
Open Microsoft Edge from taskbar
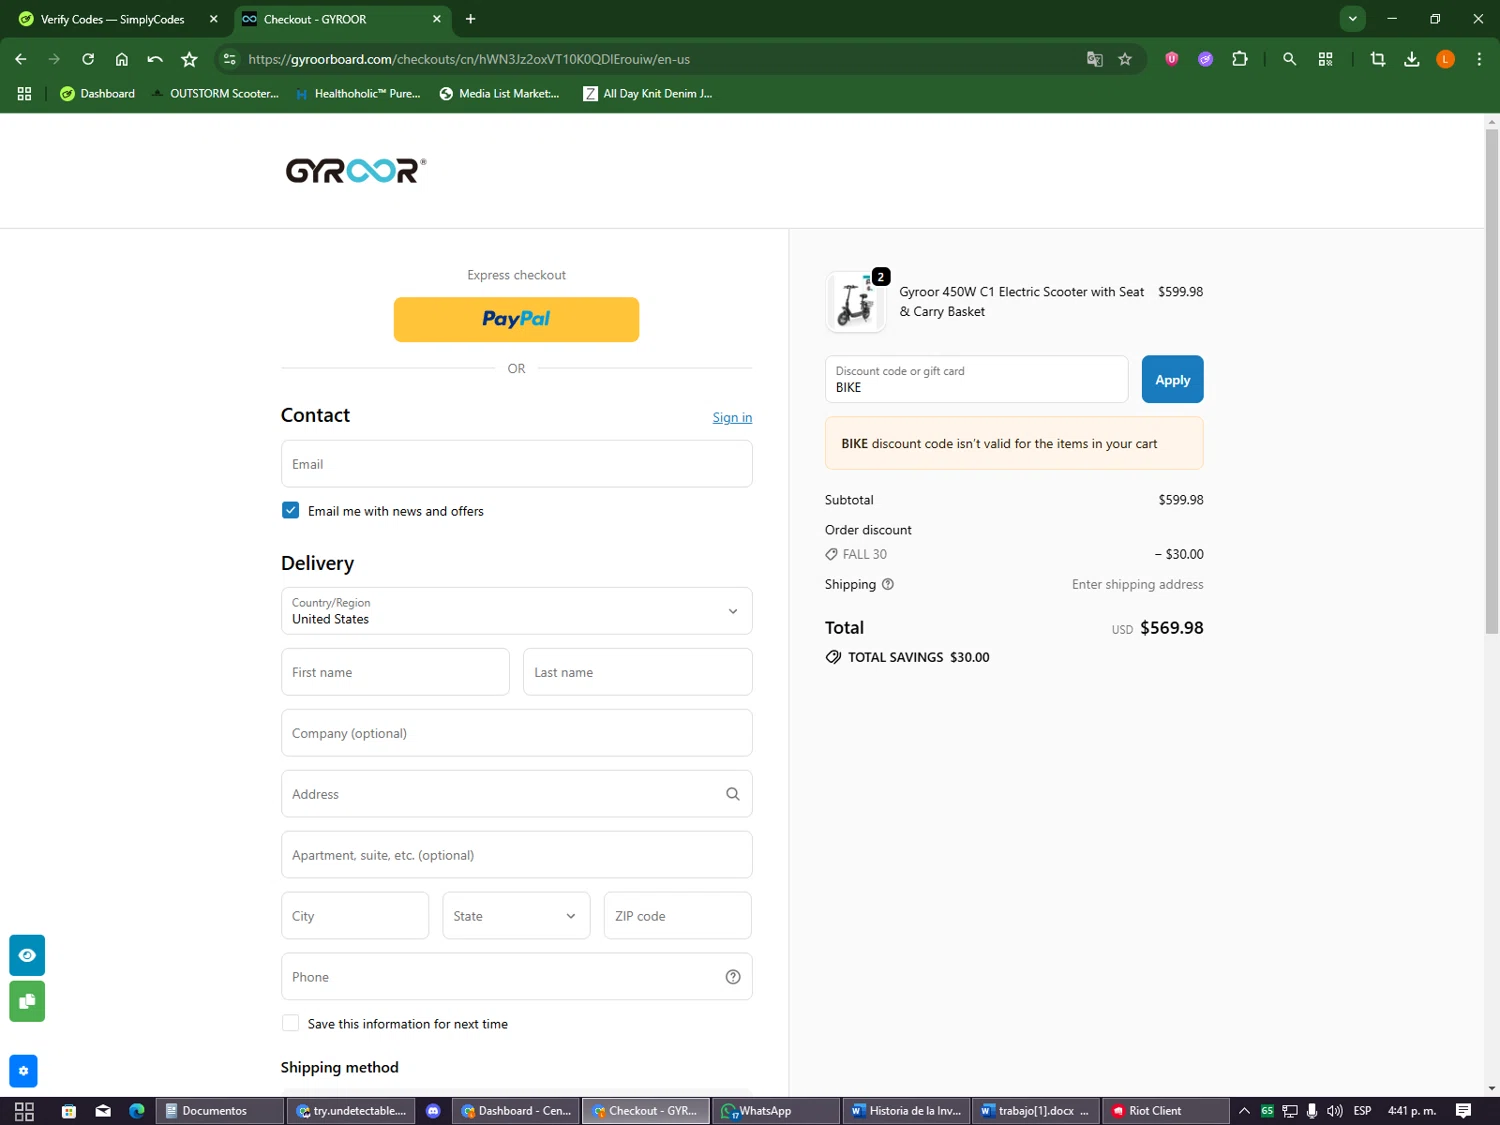coord(137,1111)
